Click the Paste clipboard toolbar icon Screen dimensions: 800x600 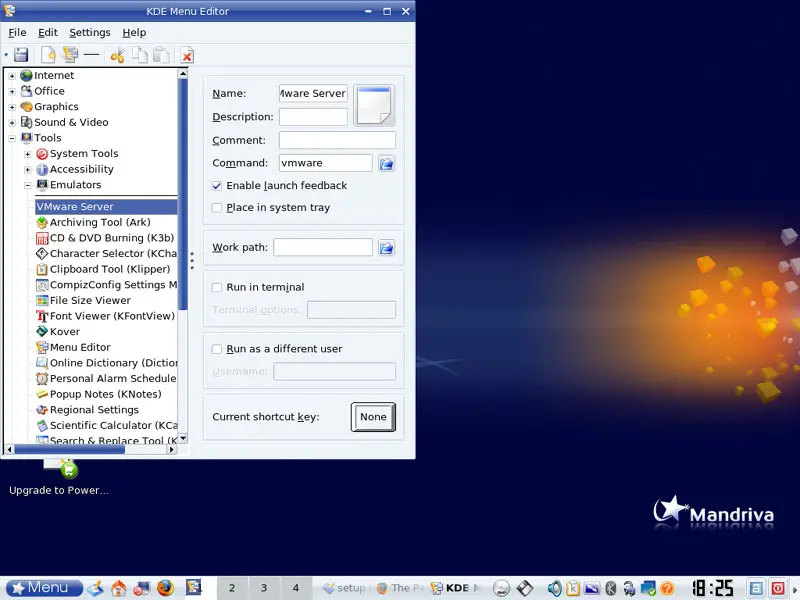(x=162, y=55)
